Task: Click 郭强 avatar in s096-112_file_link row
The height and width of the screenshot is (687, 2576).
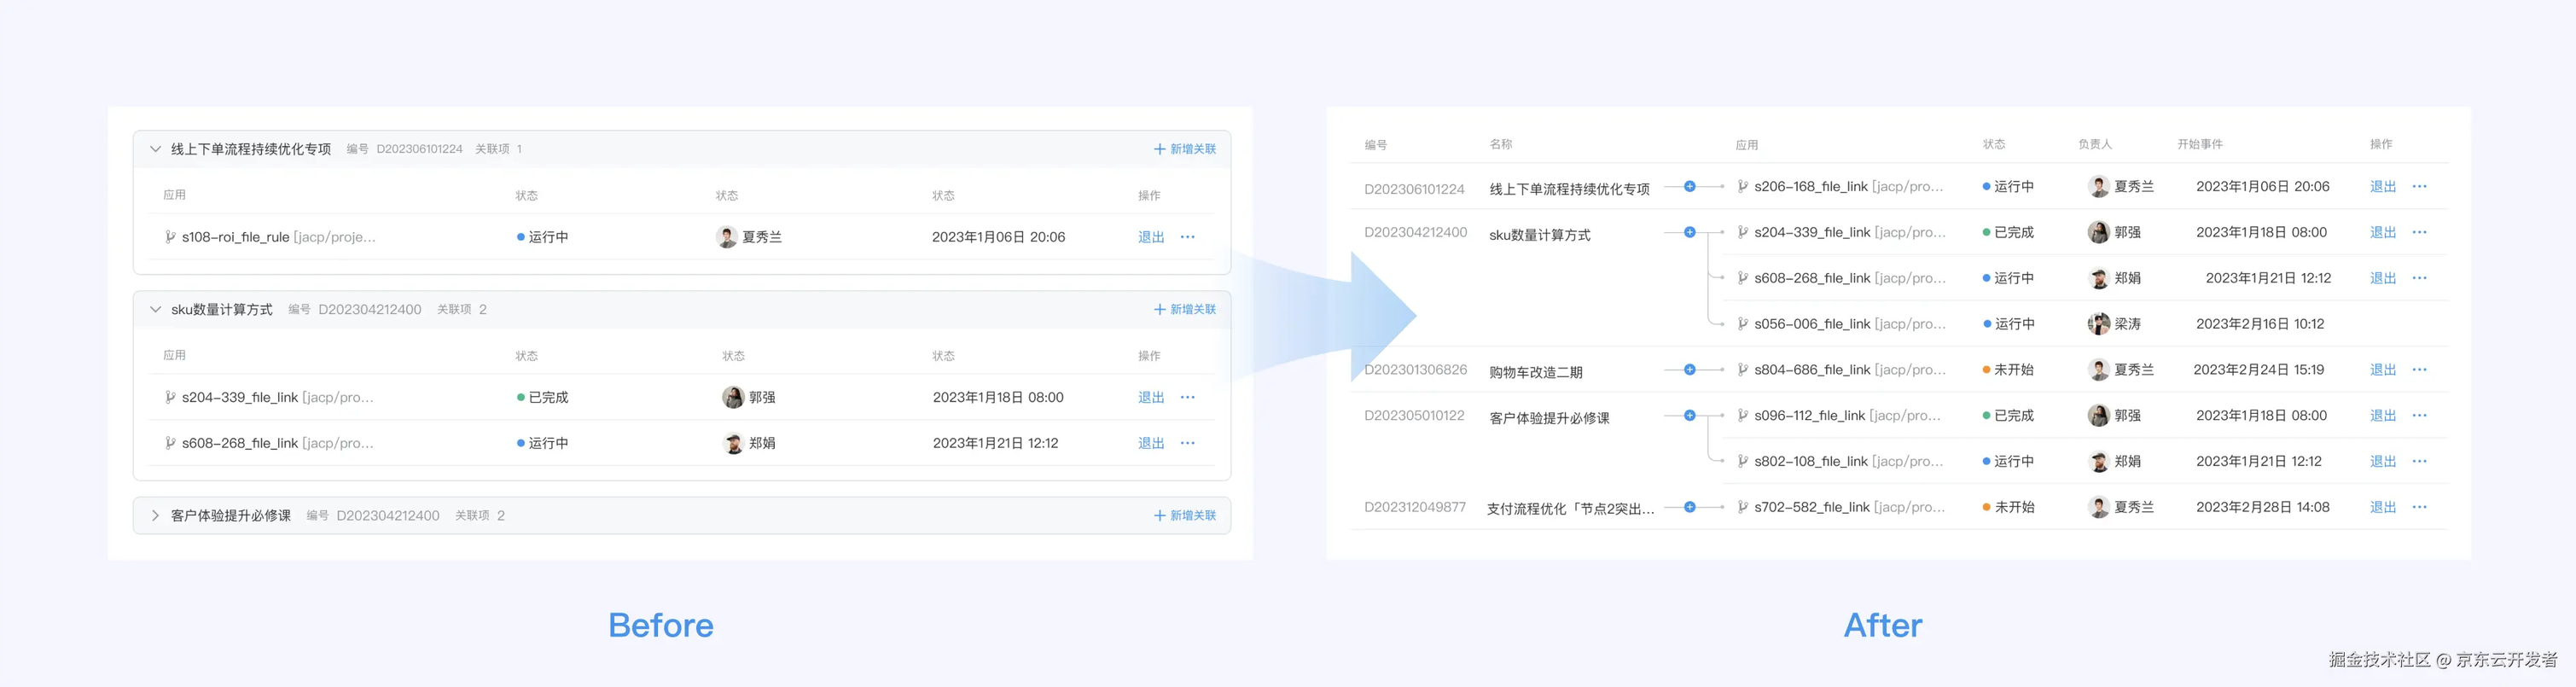Action: (x=2099, y=415)
